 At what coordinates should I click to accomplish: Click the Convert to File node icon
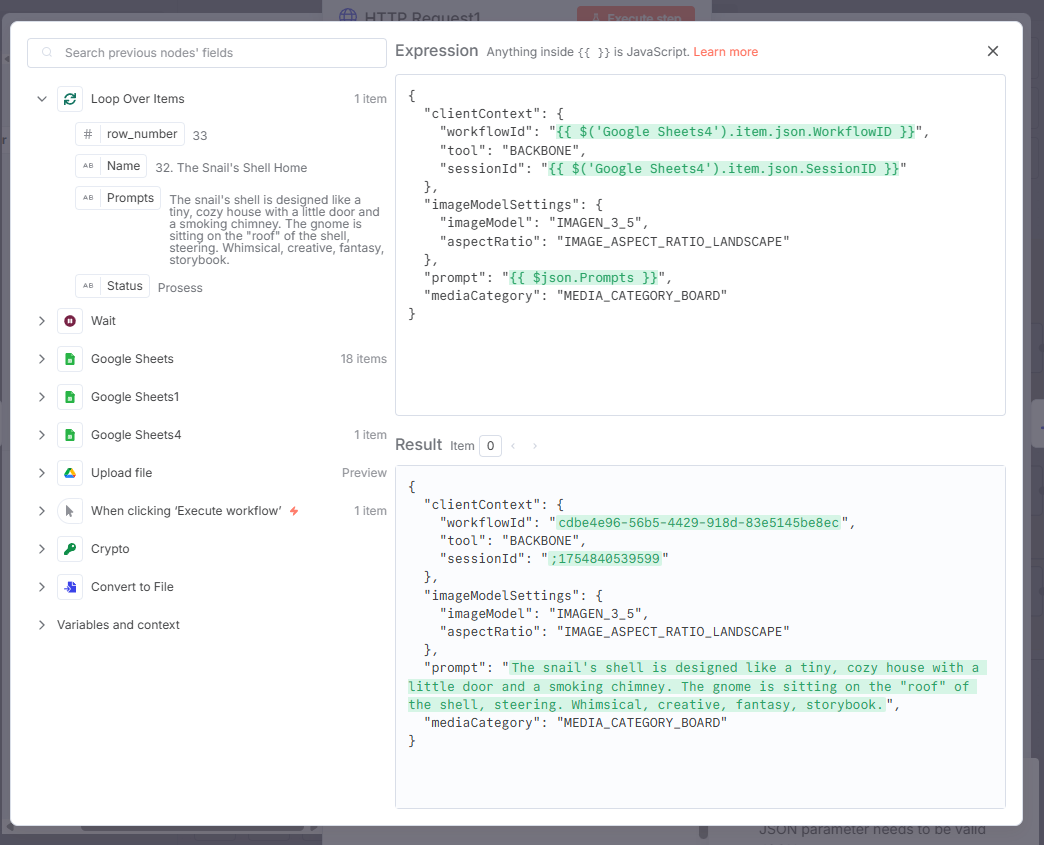(x=69, y=587)
